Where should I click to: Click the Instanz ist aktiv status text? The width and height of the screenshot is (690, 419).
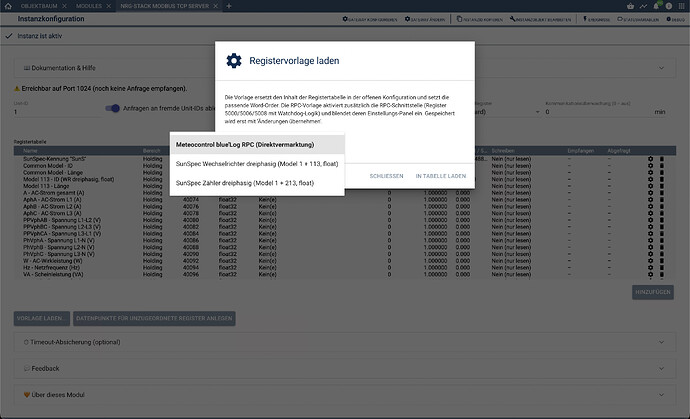pos(40,36)
